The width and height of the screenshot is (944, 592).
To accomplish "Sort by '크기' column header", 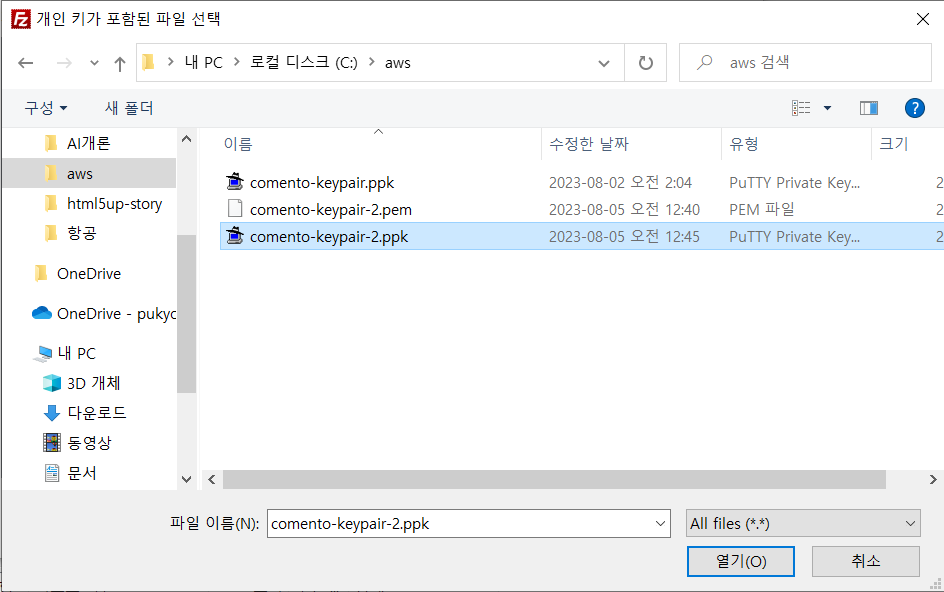I will tap(893, 144).
